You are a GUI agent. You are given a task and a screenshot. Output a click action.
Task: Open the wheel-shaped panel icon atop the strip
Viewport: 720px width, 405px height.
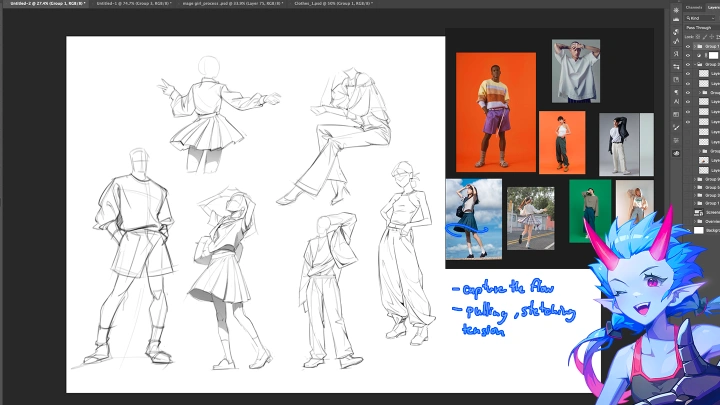pyautogui.click(x=676, y=10)
